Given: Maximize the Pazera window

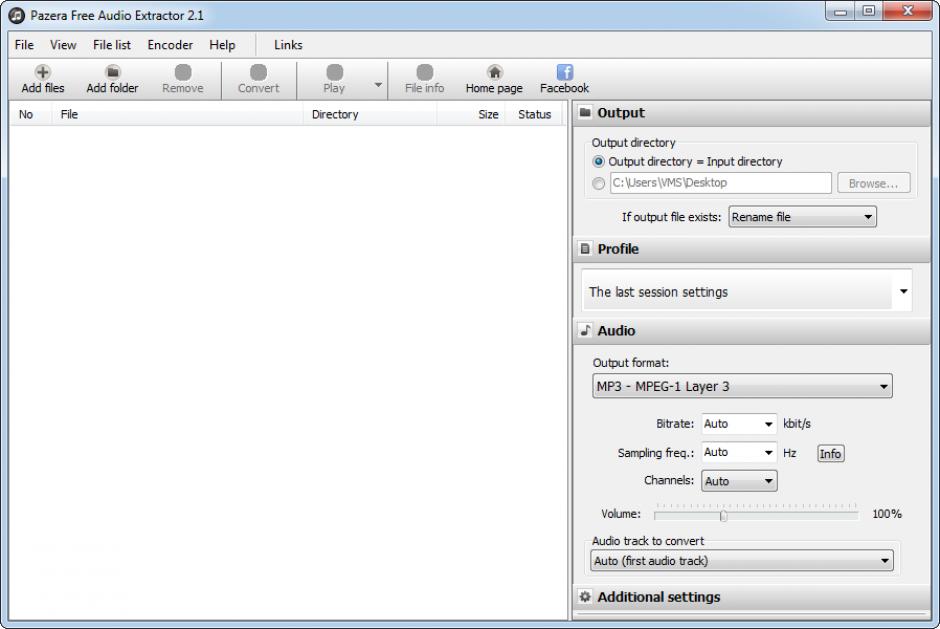Looking at the screenshot, I should (869, 11).
